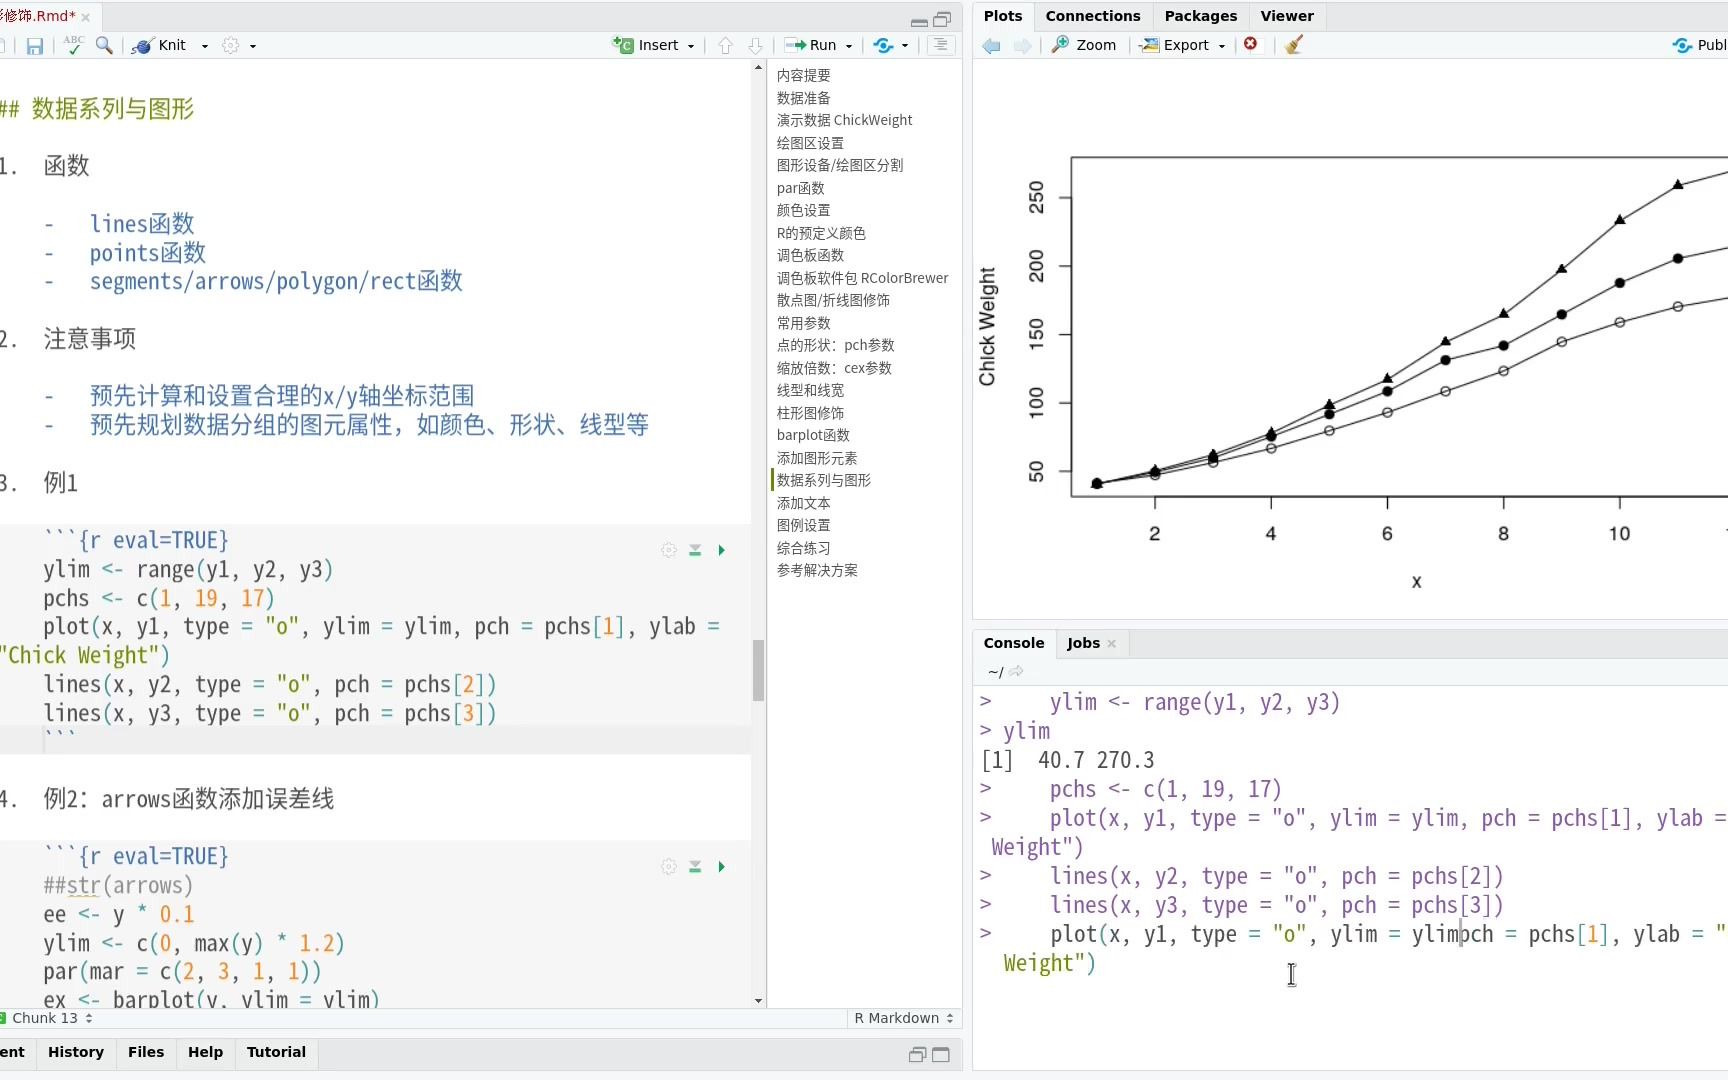Click the editor vertical scrollbar thumb
The image size is (1728, 1080).
[x=758, y=670]
